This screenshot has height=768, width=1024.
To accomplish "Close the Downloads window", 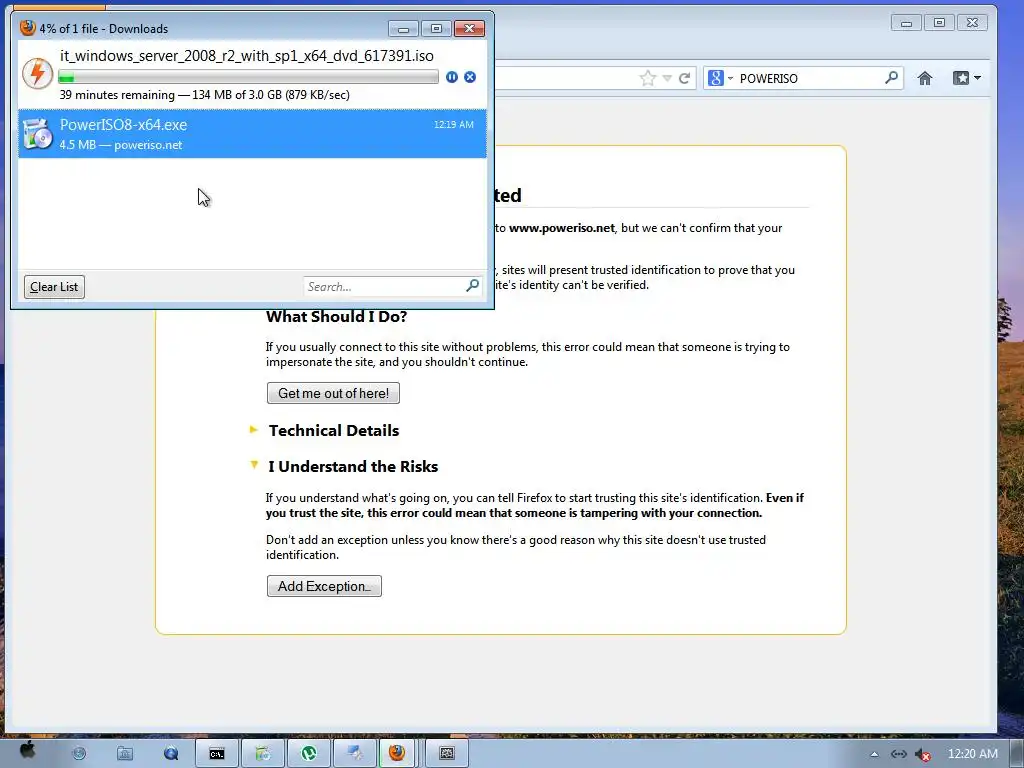I will (x=469, y=29).
